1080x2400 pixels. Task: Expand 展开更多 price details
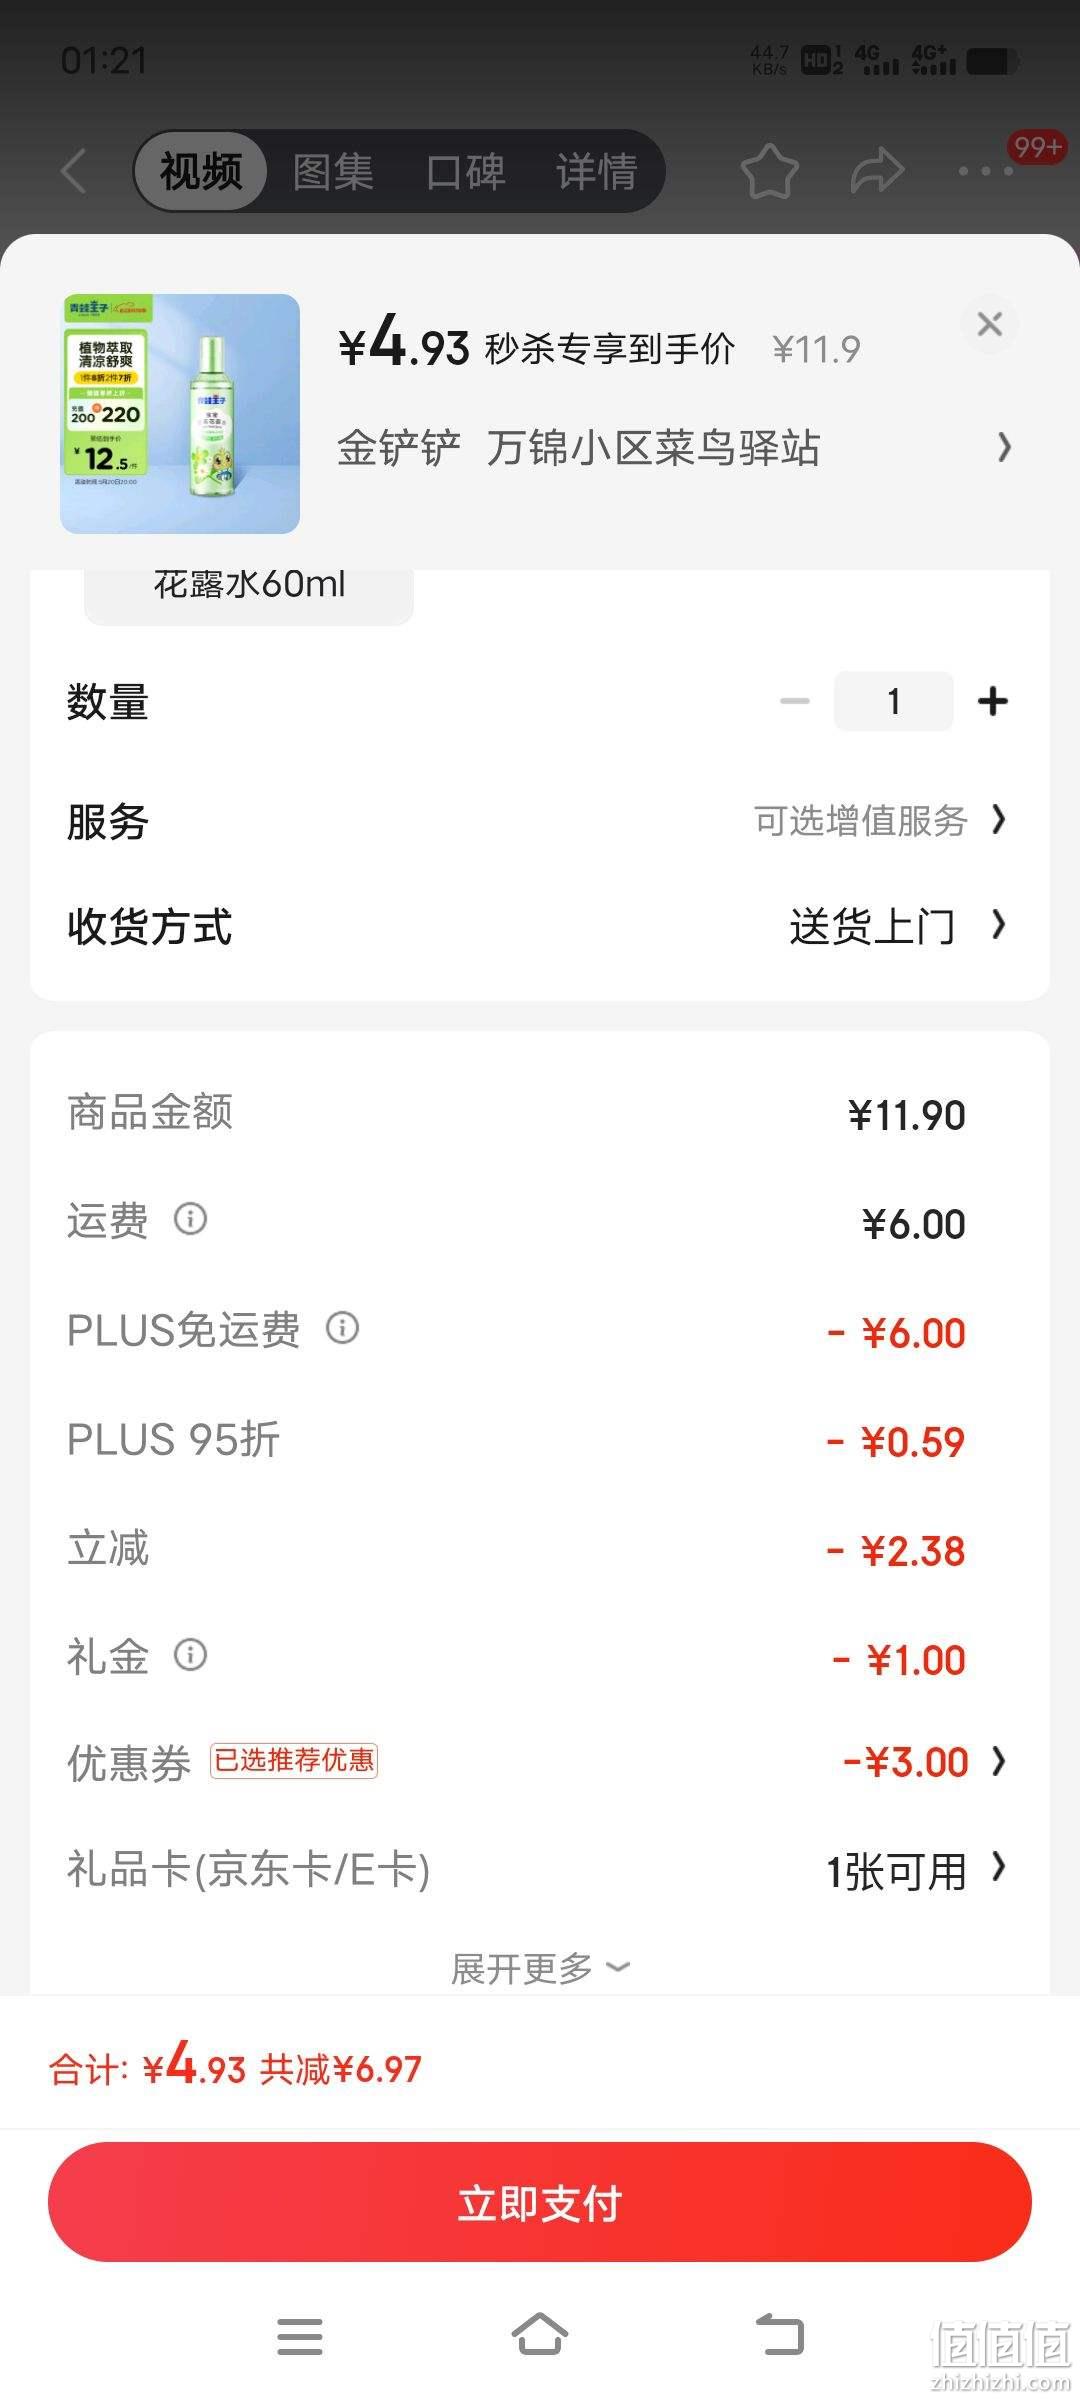coord(540,1968)
